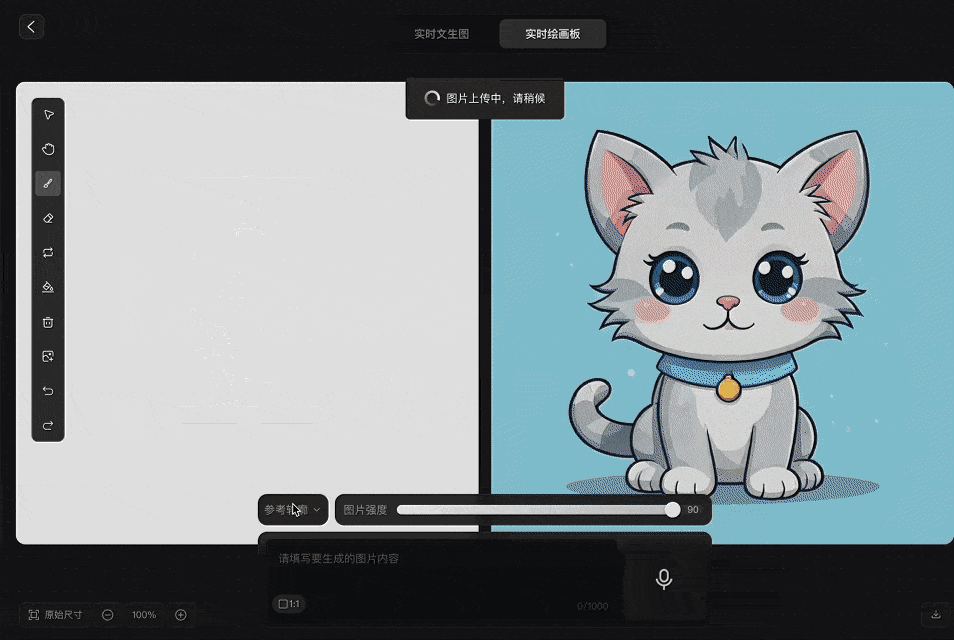
Task: Switch to the 实时绘画板 tab
Action: pos(552,34)
